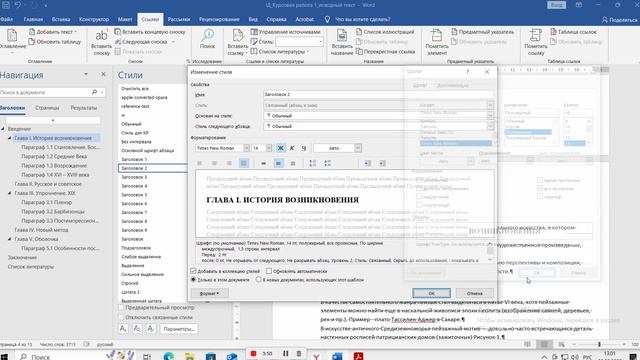Increase paragraph spacing in dialog
Image resolution: width=640 pixels, height=360 pixels.
pyautogui.click(x=313, y=163)
